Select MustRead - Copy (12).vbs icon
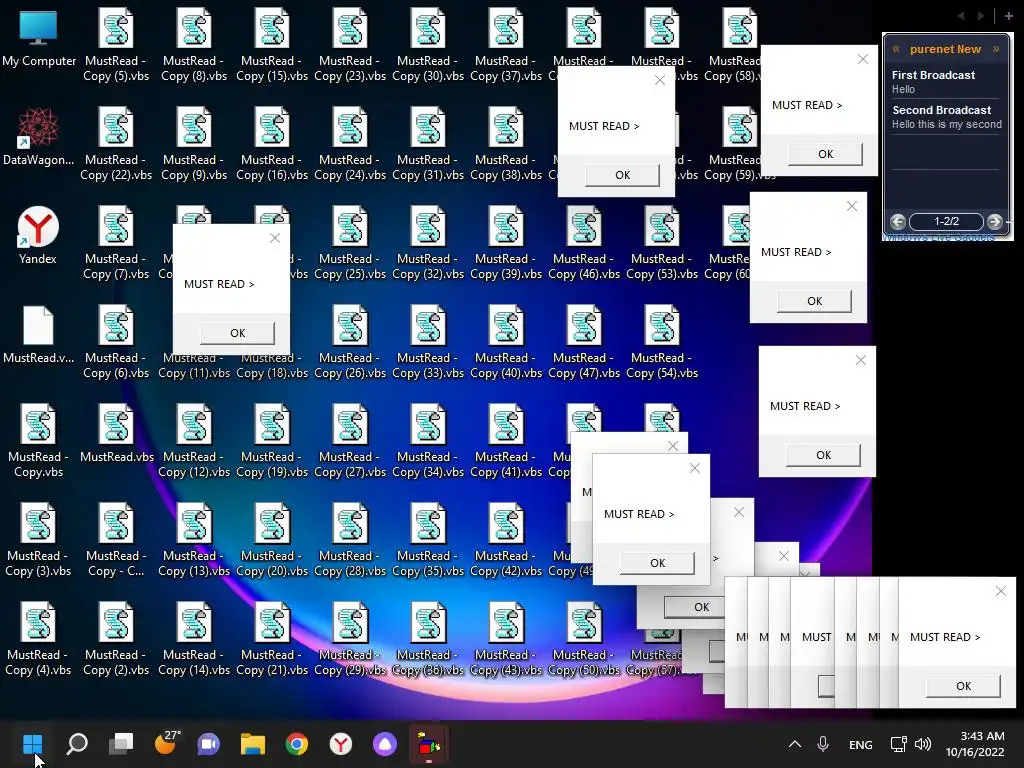The height and width of the screenshot is (768, 1024). [194, 441]
